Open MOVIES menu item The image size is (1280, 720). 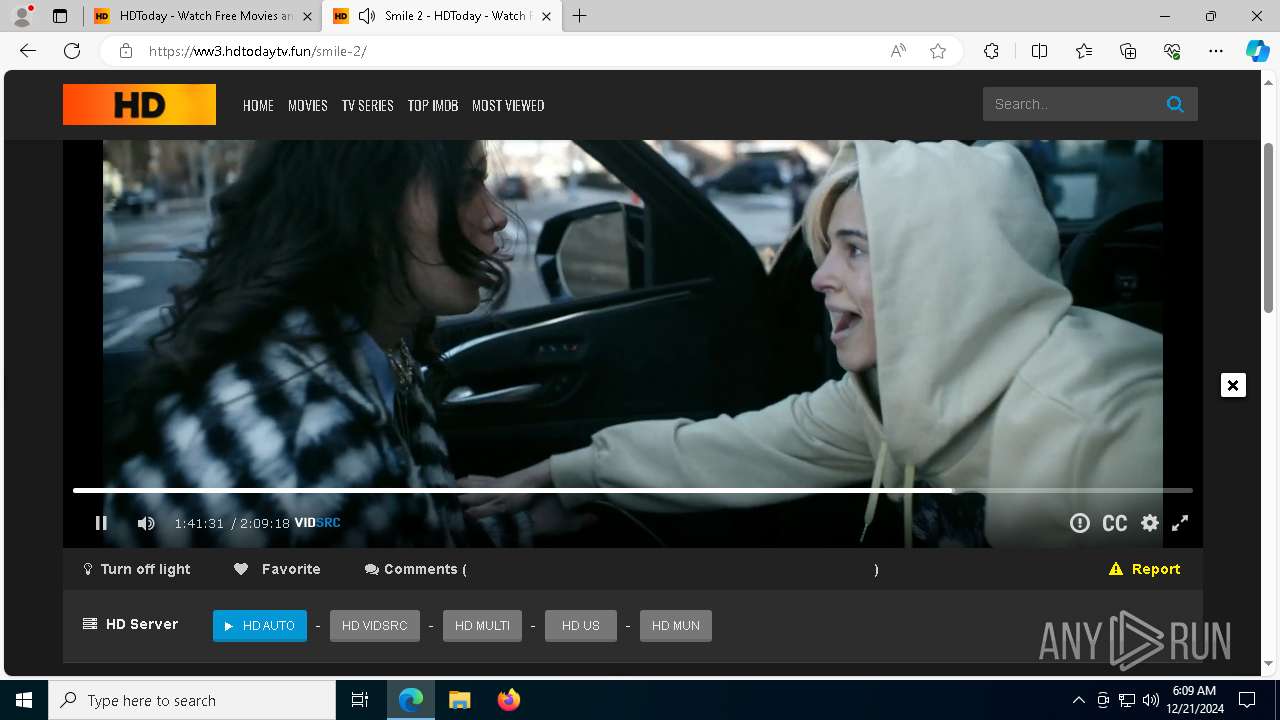click(308, 105)
